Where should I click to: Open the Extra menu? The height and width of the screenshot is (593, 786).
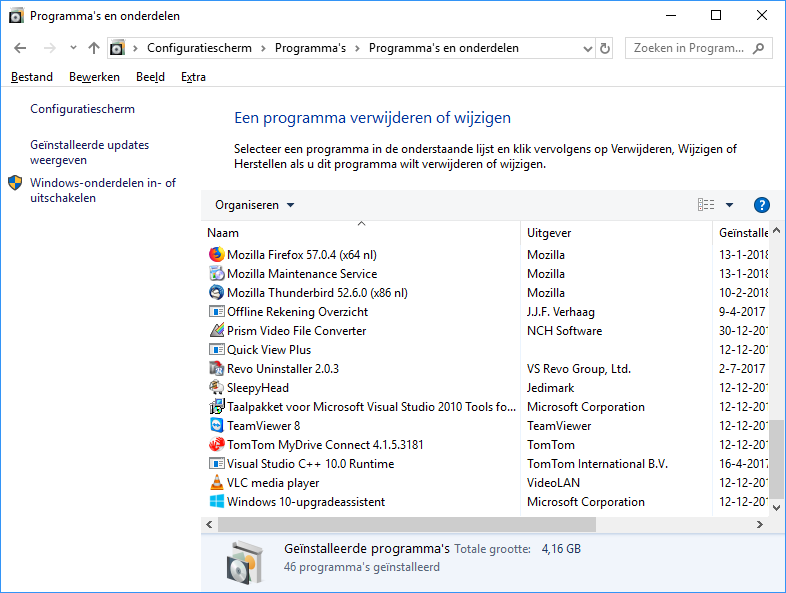click(193, 77)
